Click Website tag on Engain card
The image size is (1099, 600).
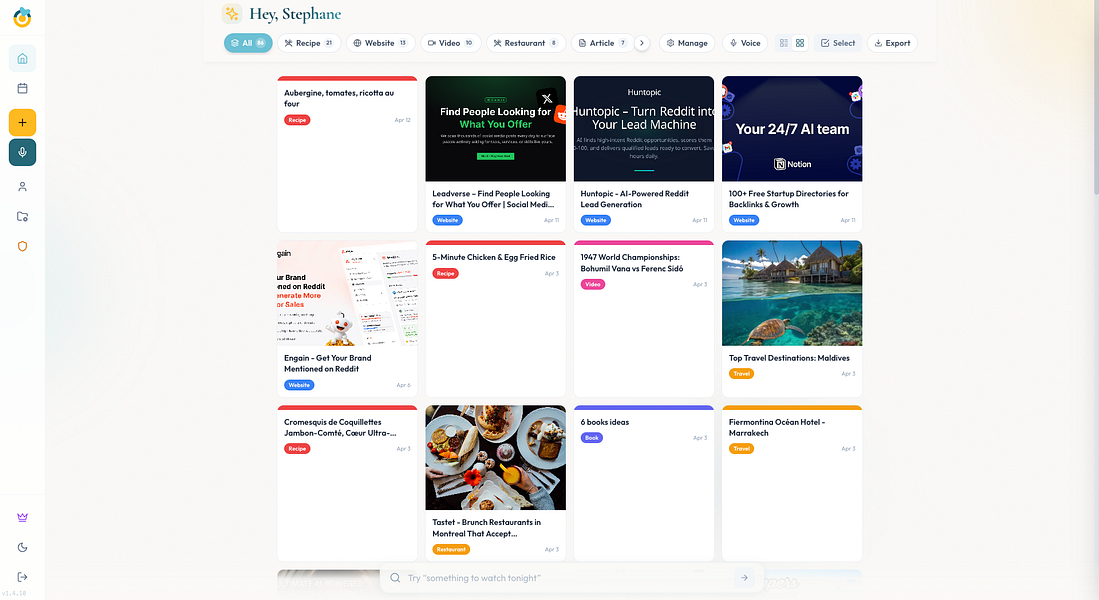click(299, 385)
